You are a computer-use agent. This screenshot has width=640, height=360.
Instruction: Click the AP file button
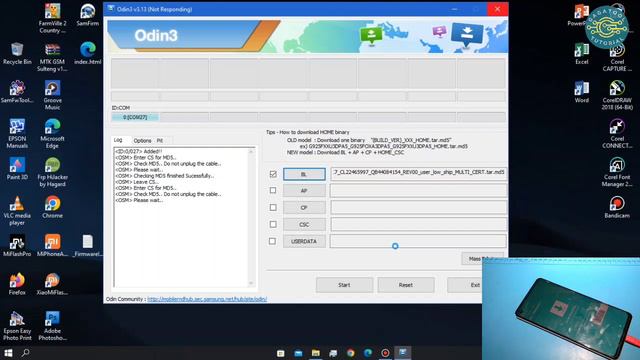[x=304, y=191]
